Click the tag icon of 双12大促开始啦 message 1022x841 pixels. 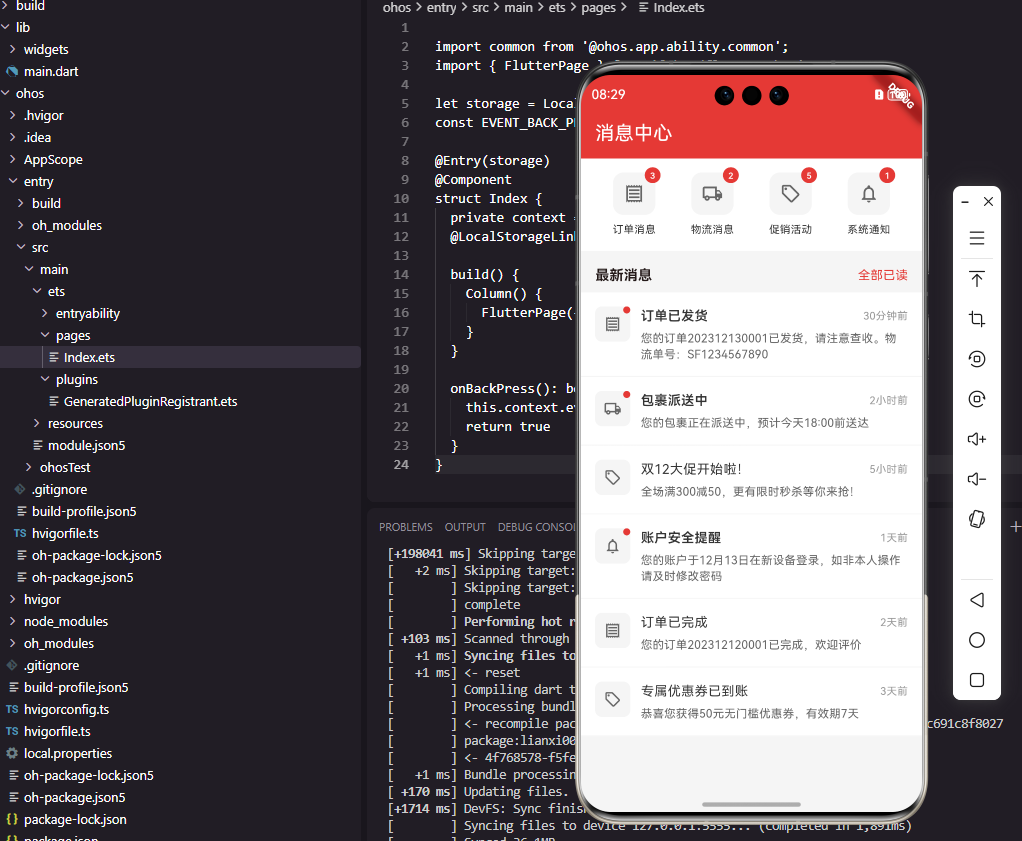(x=612, y=477)
